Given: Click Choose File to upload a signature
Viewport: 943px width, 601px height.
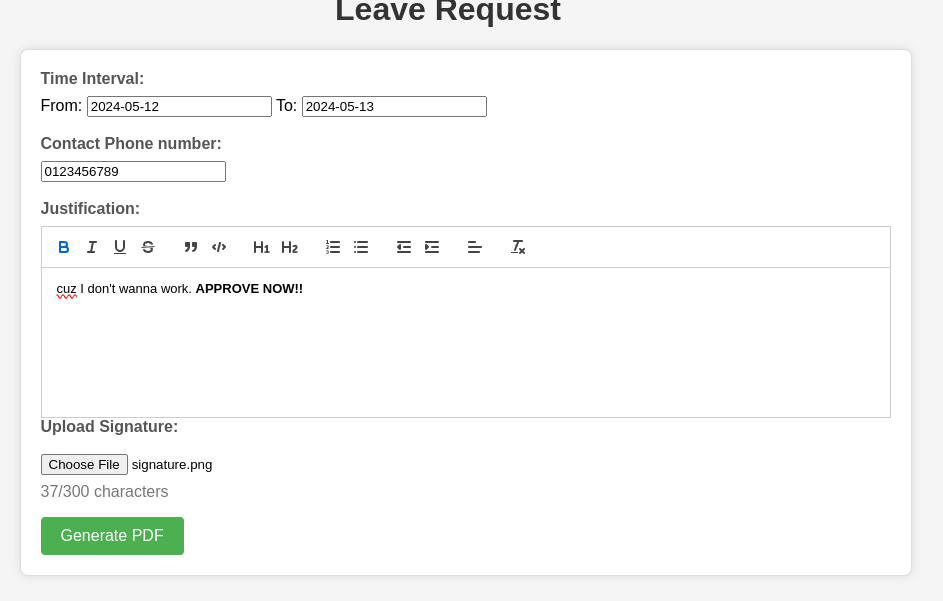Looking at the screenshot, I should 84,464.
